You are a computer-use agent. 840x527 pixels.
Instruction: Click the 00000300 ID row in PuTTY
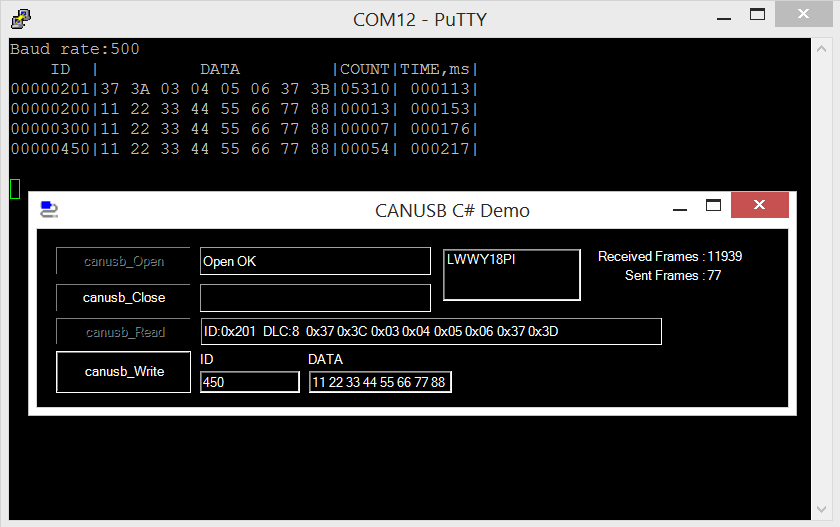[244, 129]
